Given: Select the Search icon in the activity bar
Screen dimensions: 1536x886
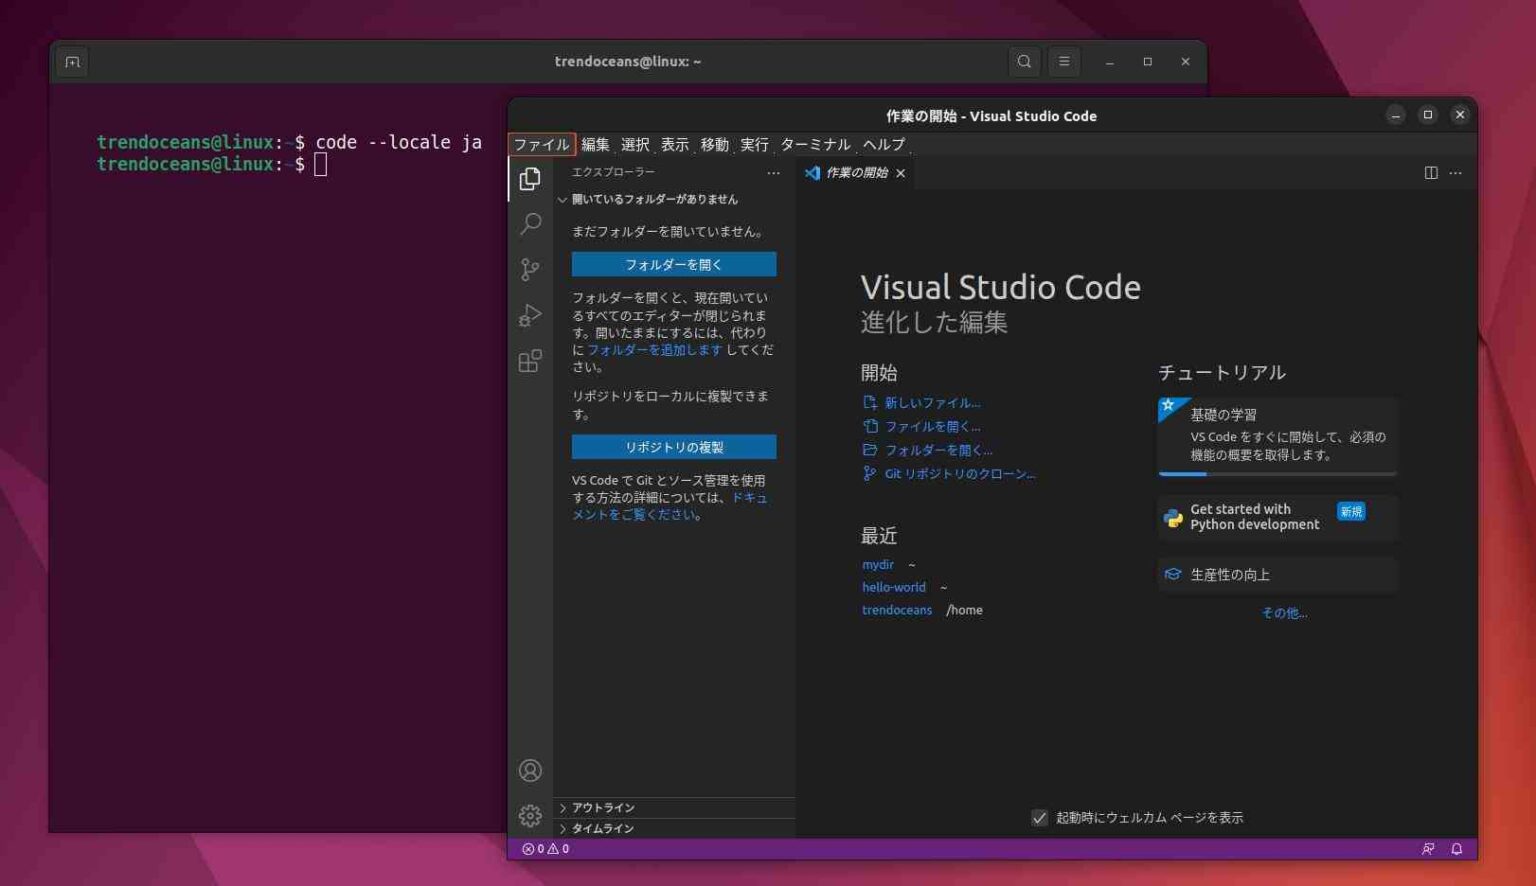Looking at the screenshot, I should point(530,225).
